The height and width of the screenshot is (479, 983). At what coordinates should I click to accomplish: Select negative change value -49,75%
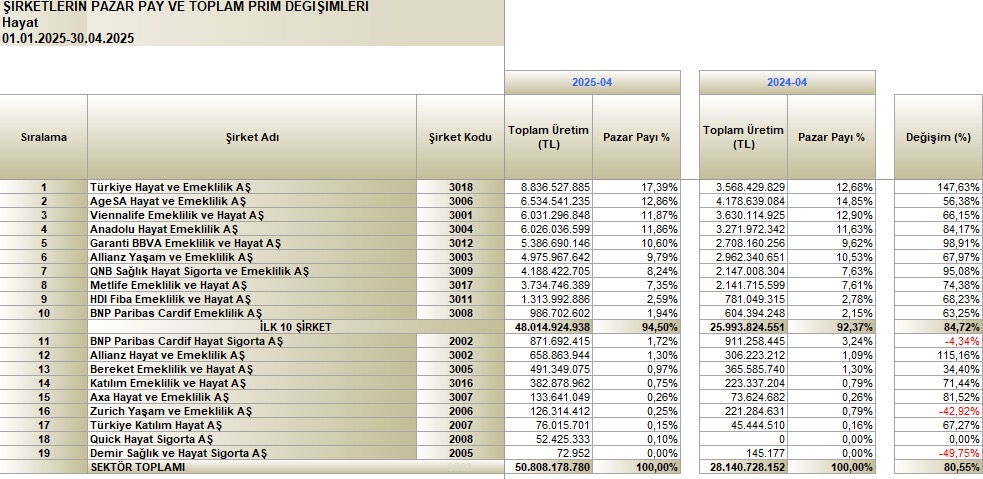pos(938,453)
